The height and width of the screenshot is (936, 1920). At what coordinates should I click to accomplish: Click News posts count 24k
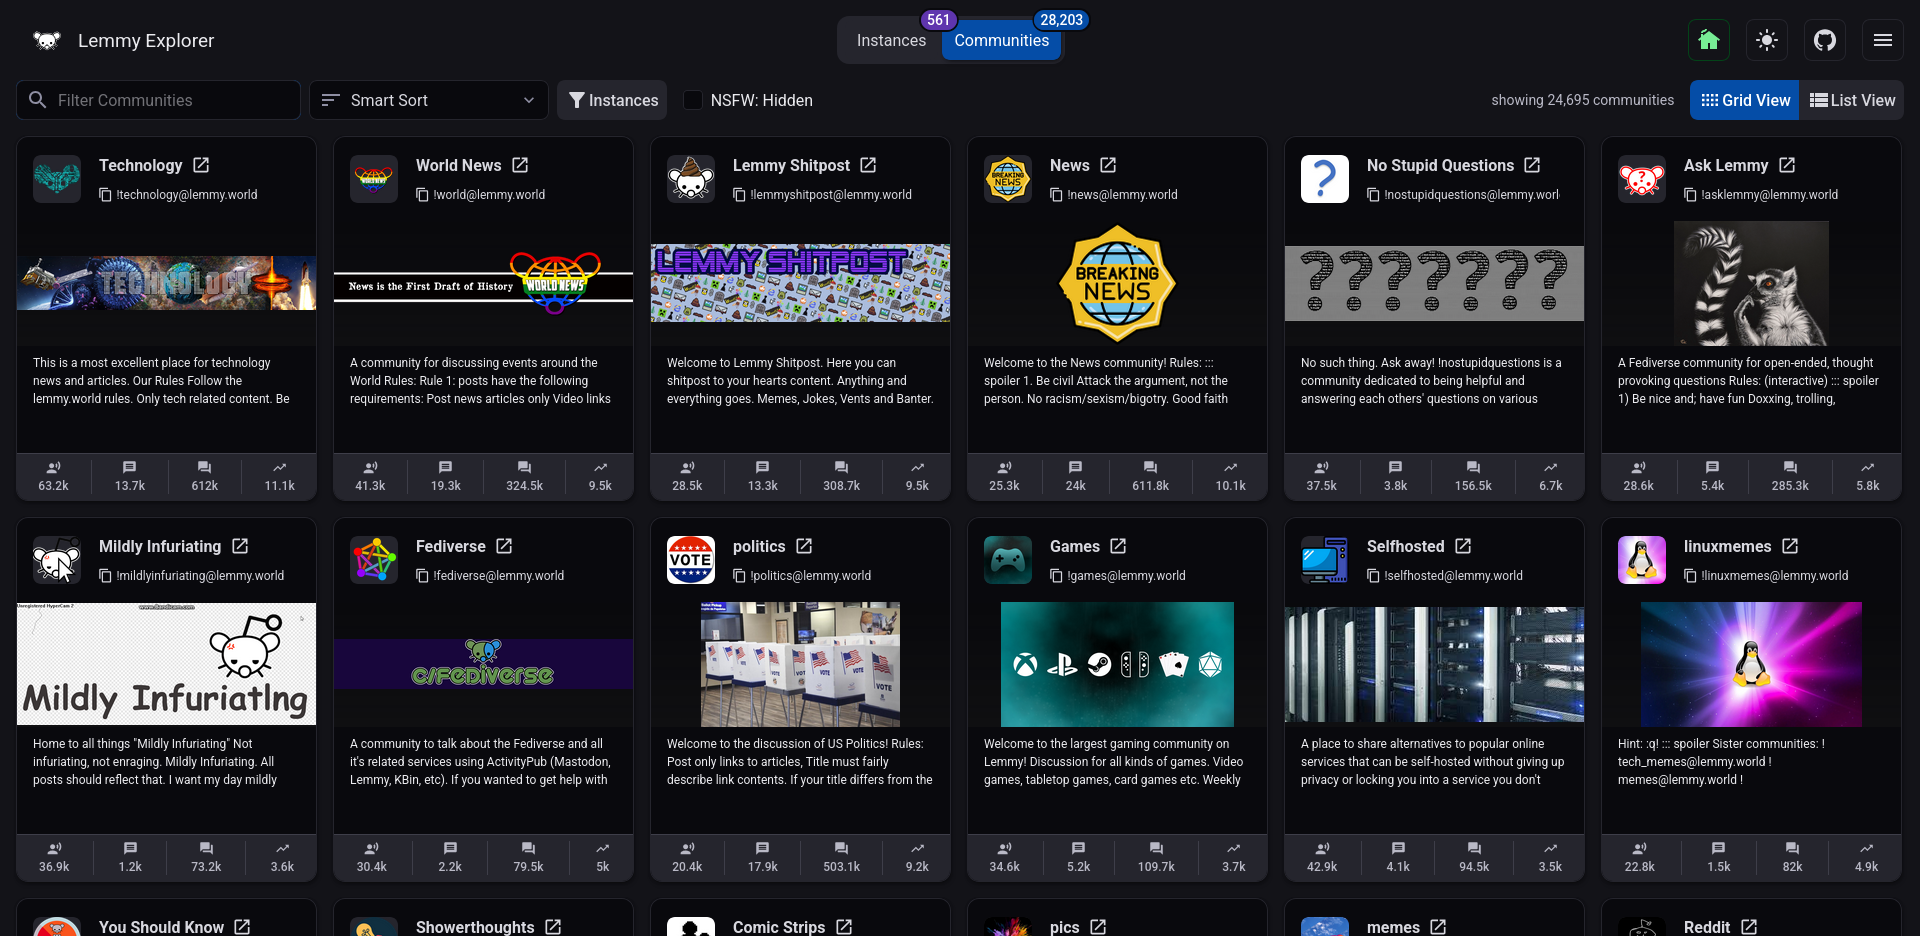tap(1075, 476)
